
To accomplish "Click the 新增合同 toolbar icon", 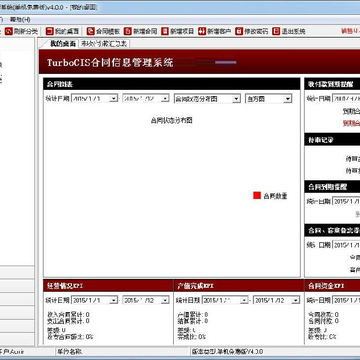I will pos(128,31).
